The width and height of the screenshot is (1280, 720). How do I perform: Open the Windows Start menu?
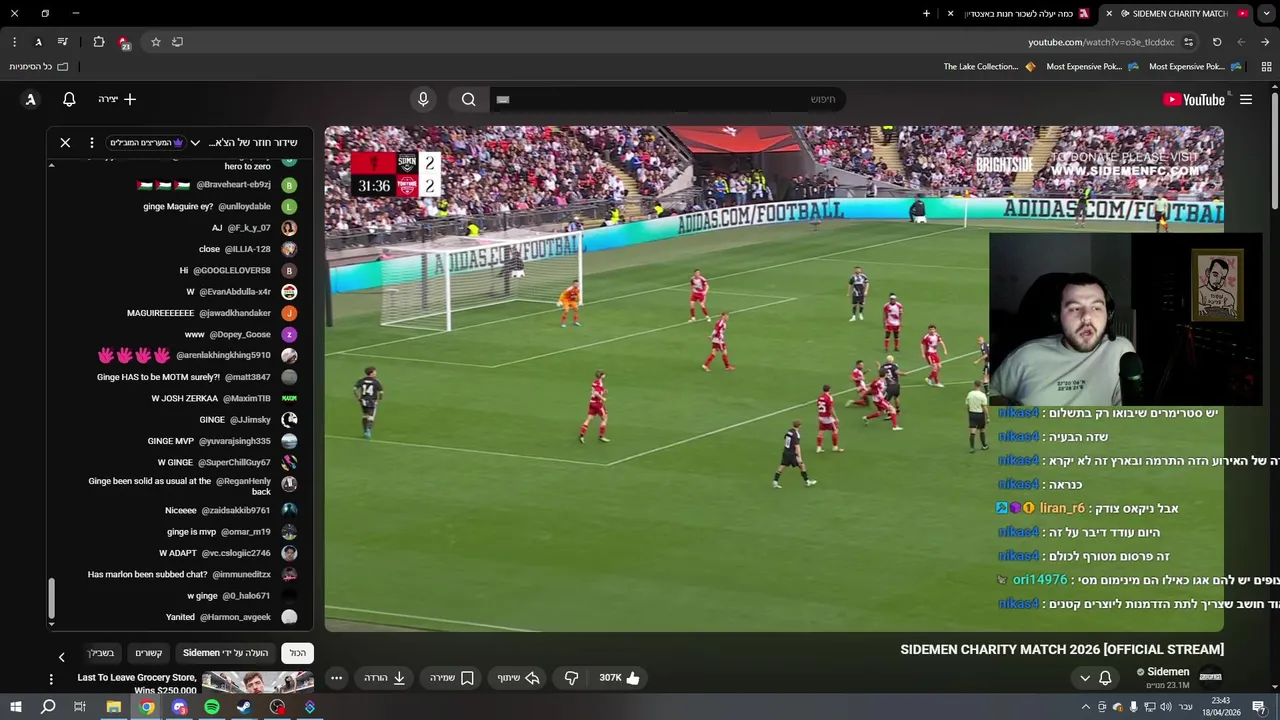point(15,707)
